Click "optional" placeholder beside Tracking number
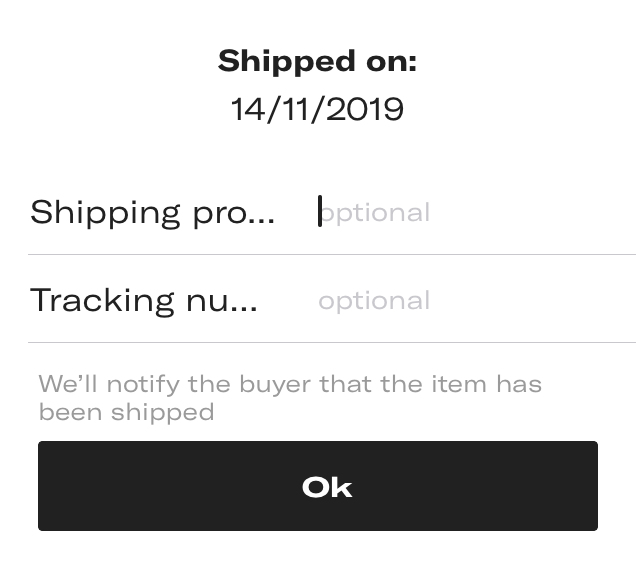 pyautogui.click(x=374, y=300)
